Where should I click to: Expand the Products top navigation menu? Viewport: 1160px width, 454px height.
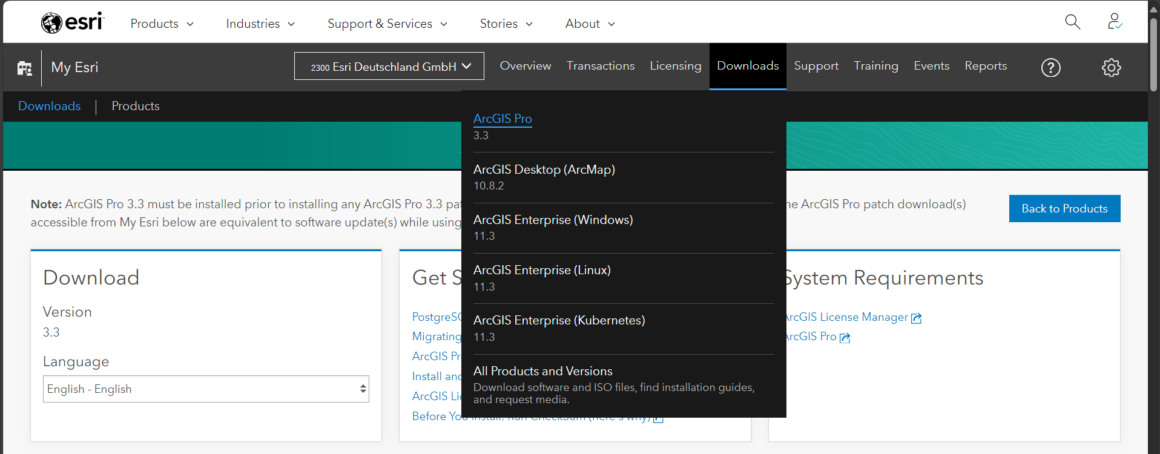tap(162, 24)
